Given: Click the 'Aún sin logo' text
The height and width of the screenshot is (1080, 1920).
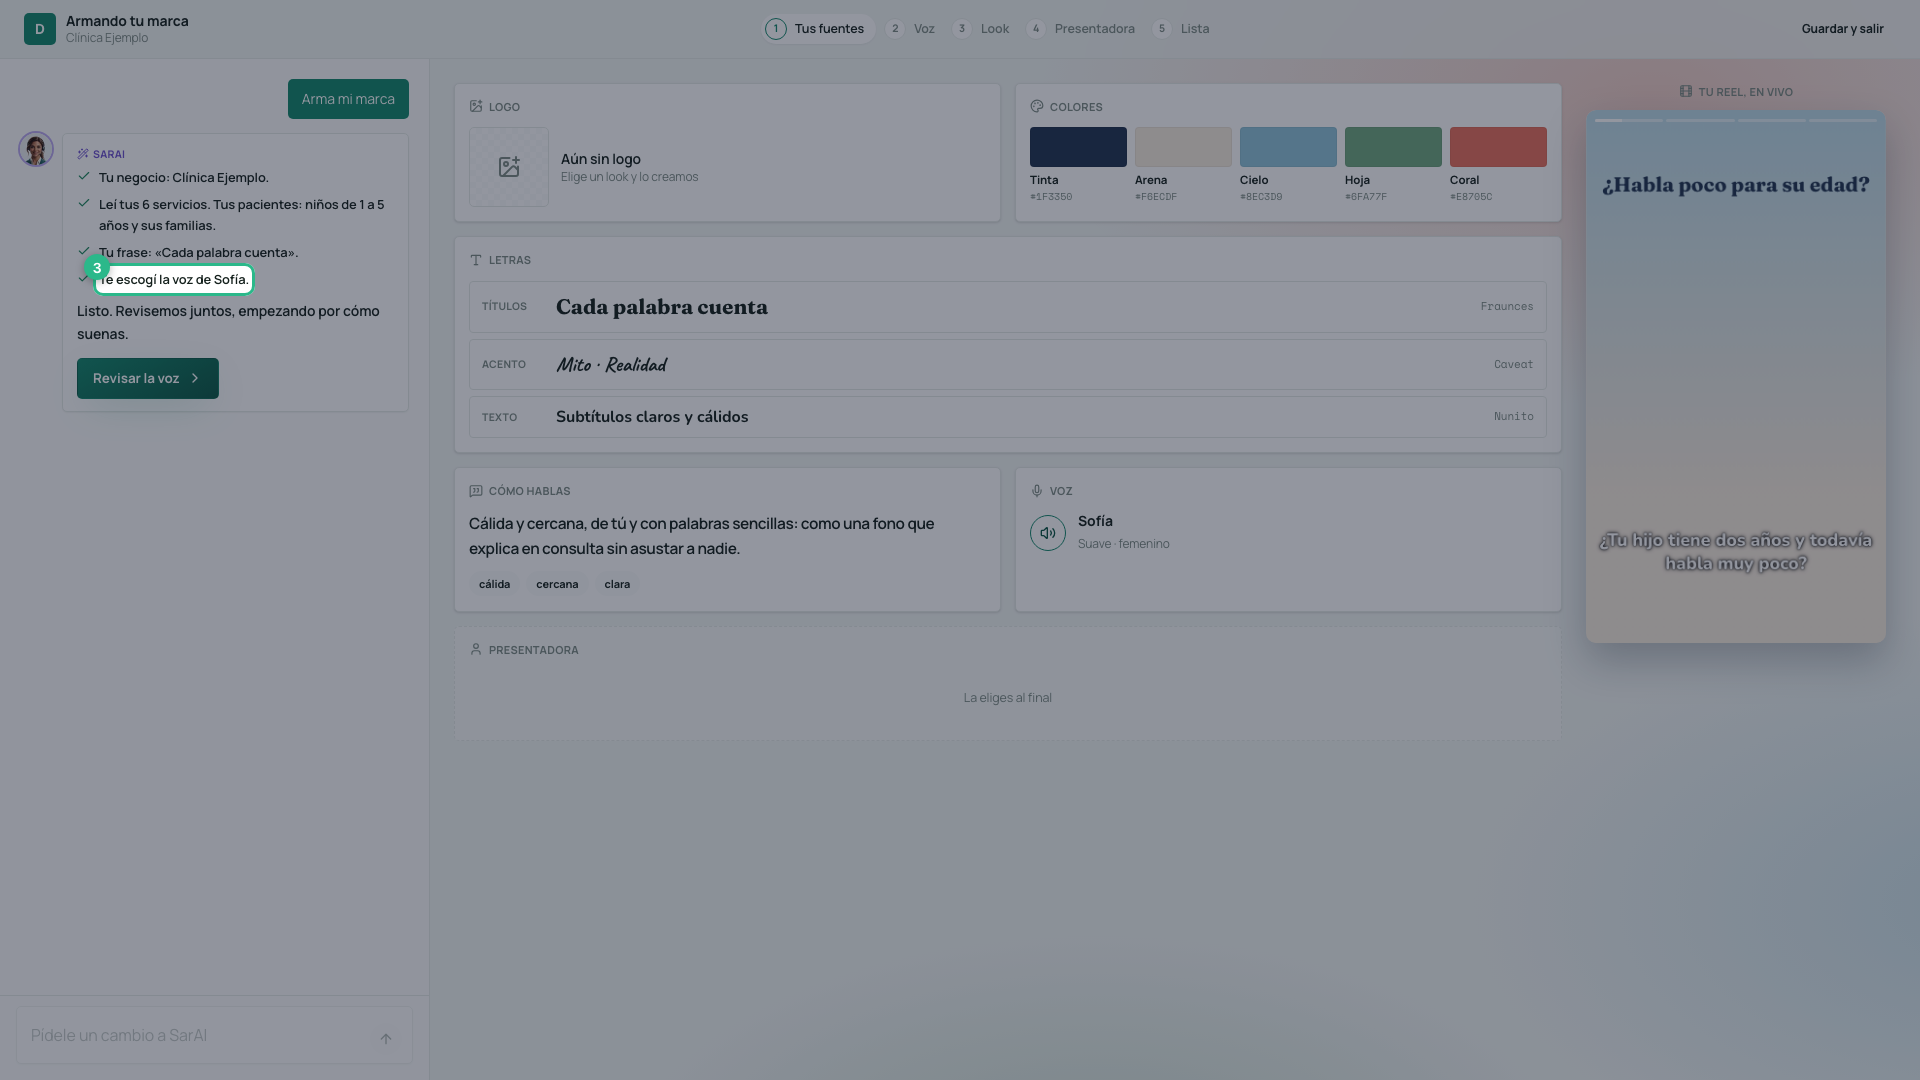Looking at the screenshot, I should [x=601, y=159].
